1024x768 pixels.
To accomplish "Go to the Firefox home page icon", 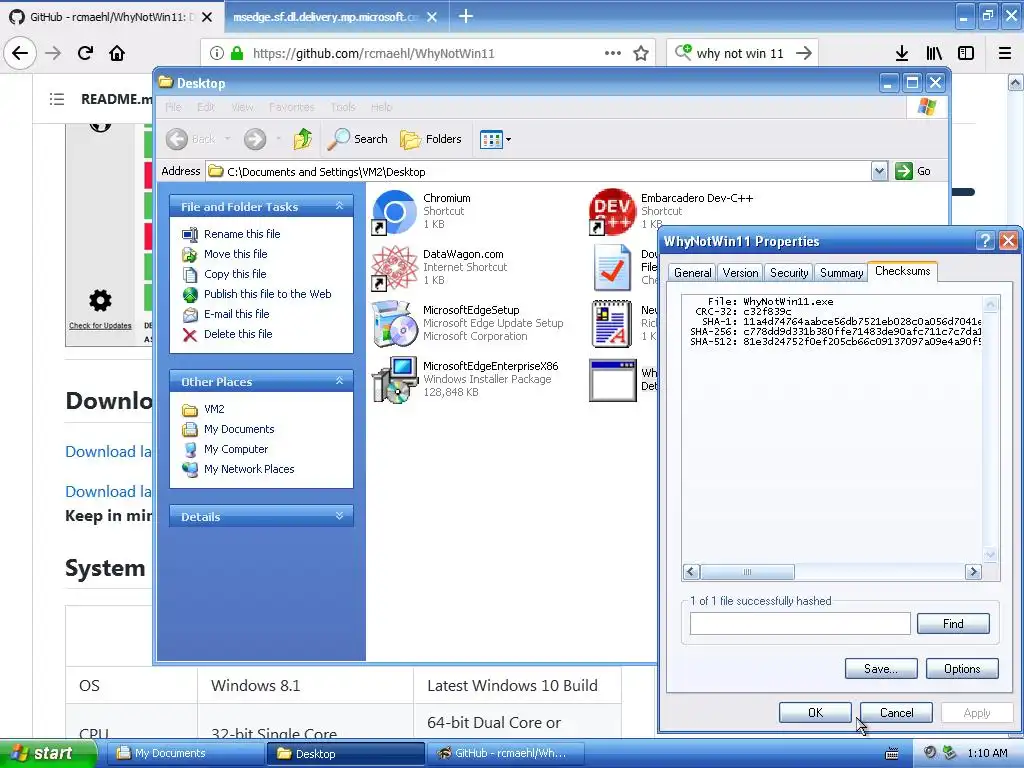I will coord(117,53).
